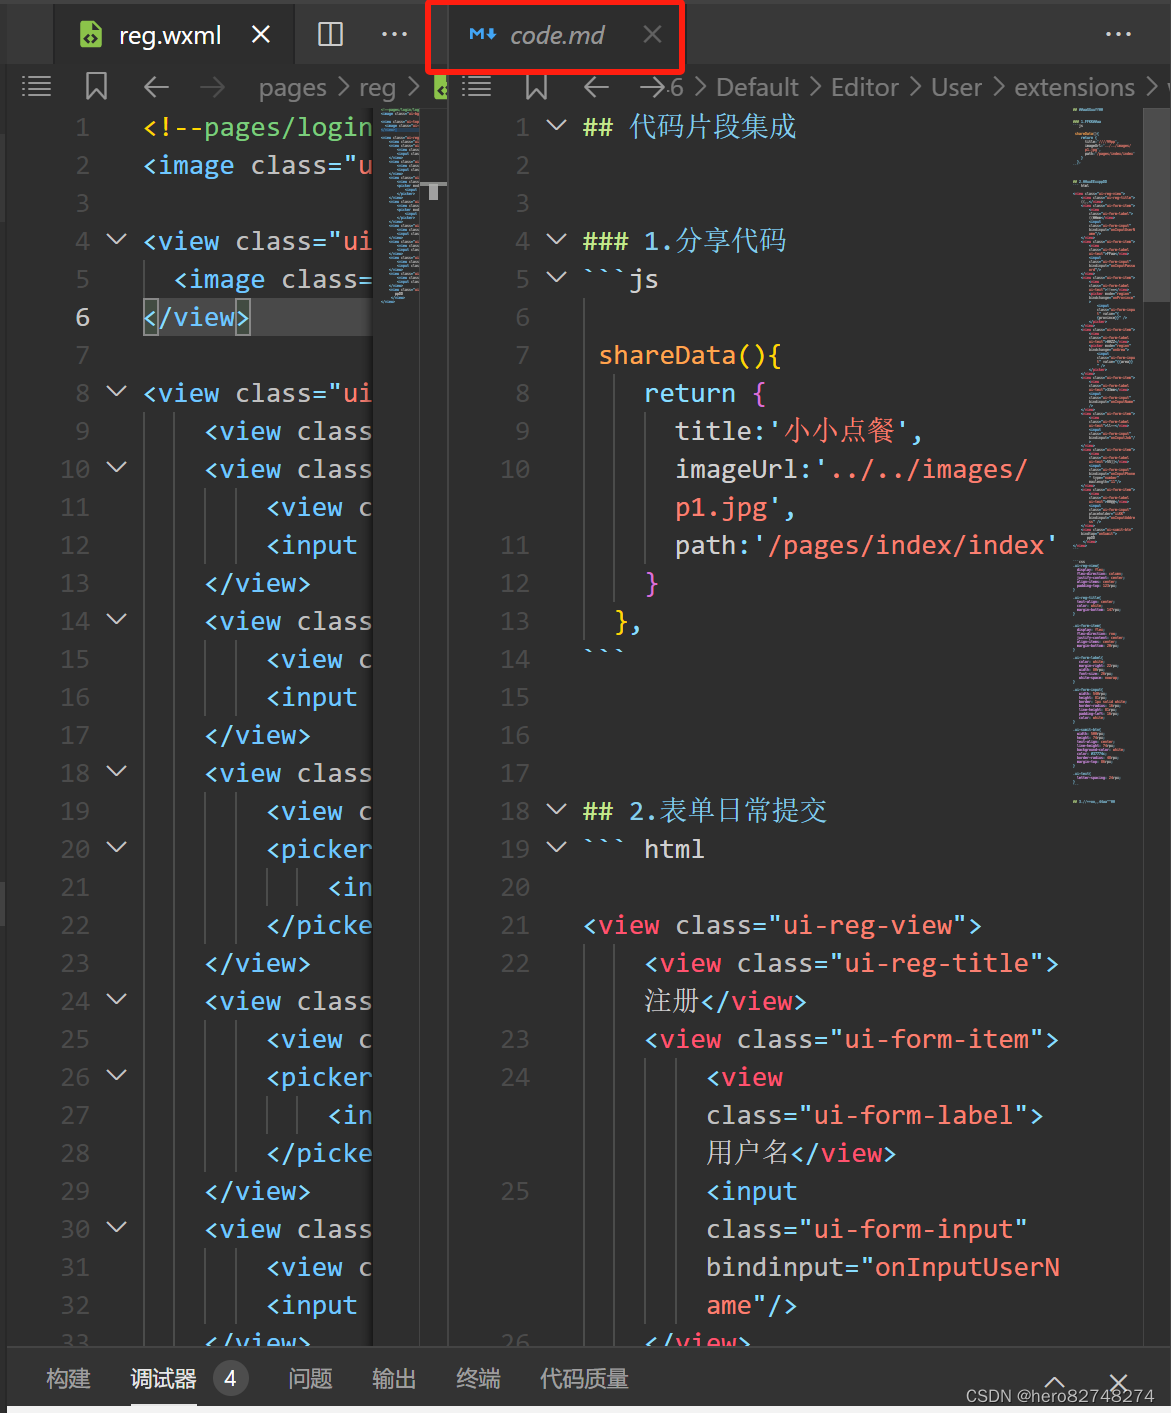
Task: Click the left editor outline list icon
Action: coord(37,87)
